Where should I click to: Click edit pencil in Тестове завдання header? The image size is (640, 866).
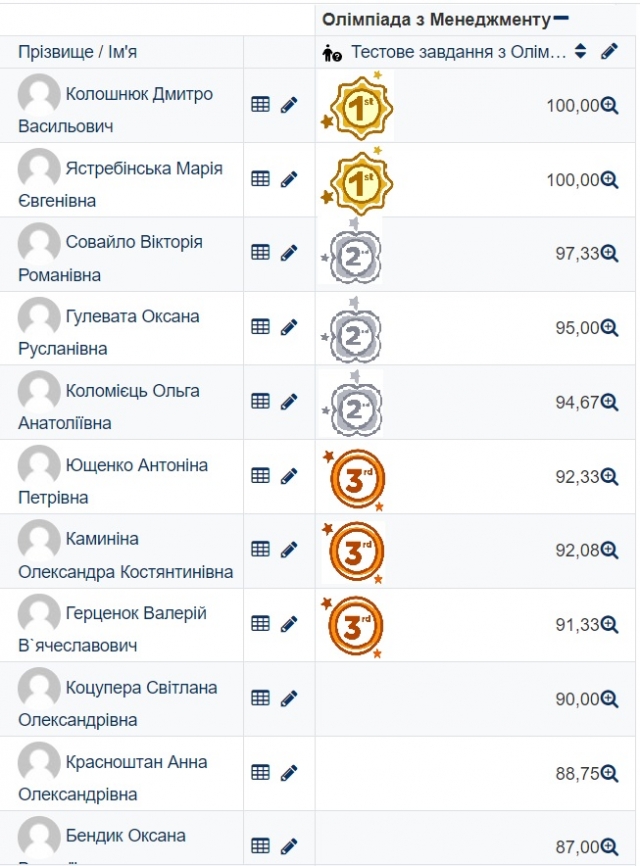coord(609,52)
